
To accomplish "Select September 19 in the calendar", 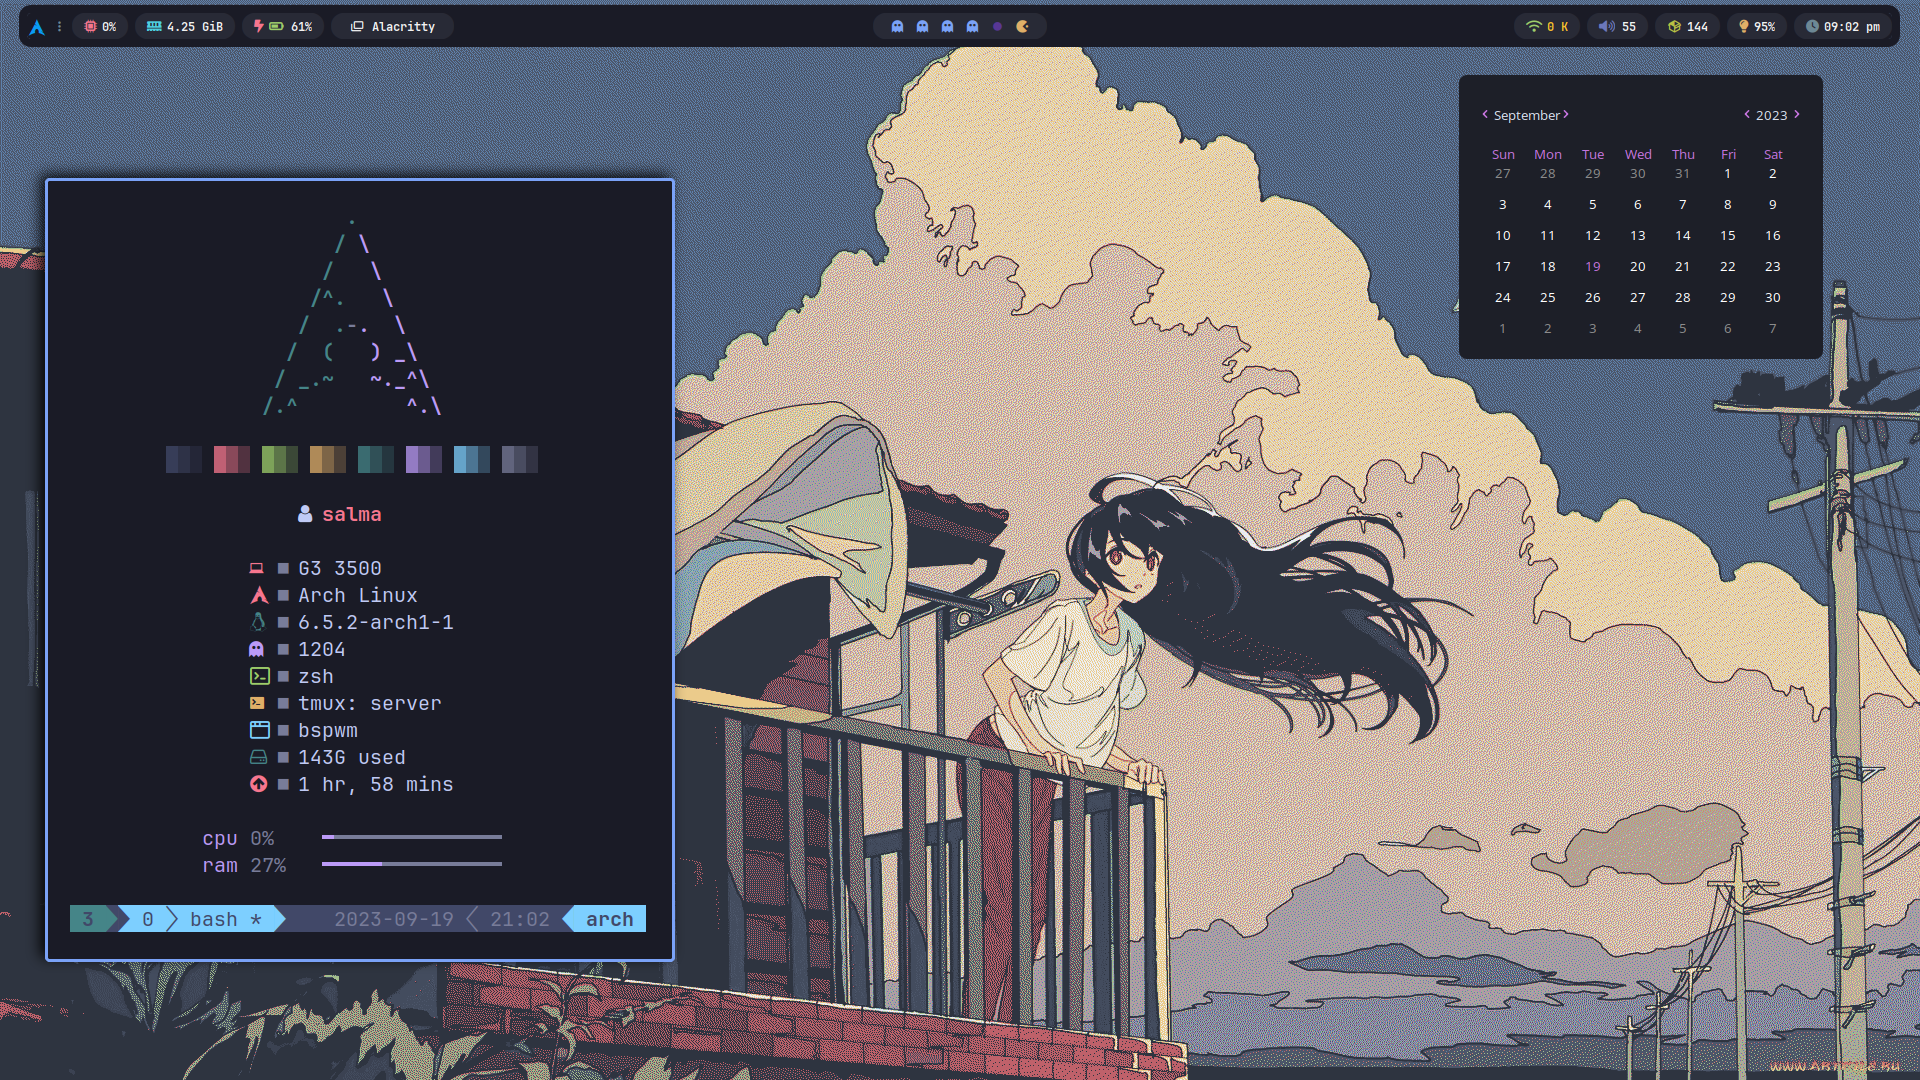I will point(1592,266).
